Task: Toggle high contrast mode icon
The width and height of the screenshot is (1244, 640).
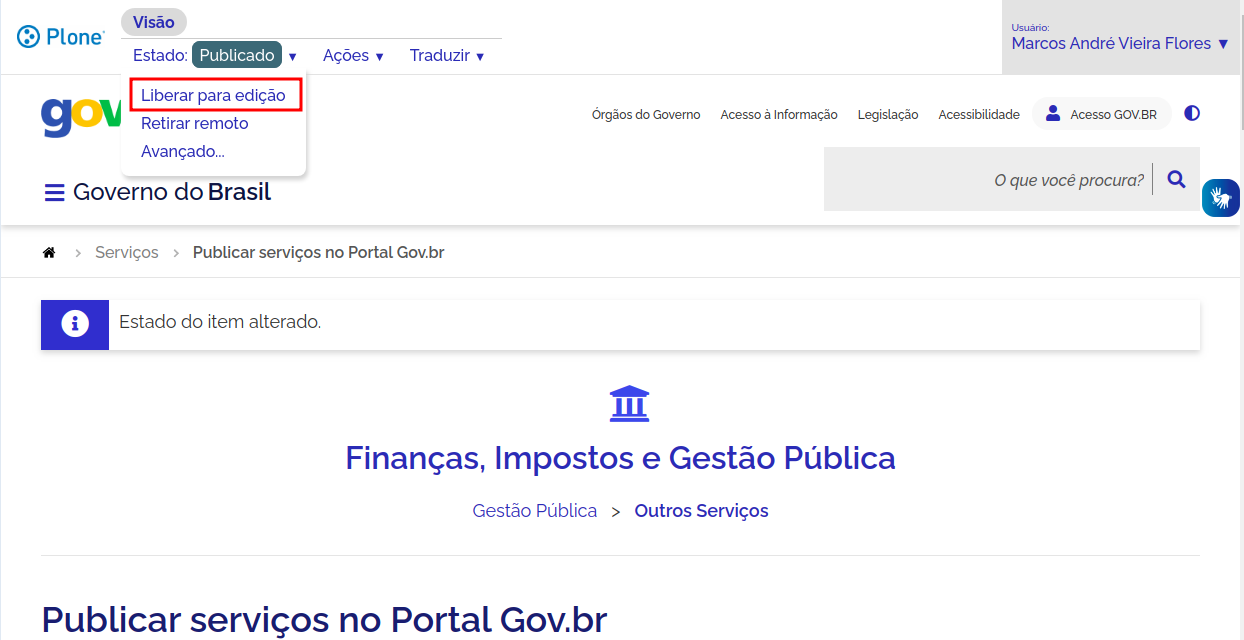Action: pos(1191,113)
